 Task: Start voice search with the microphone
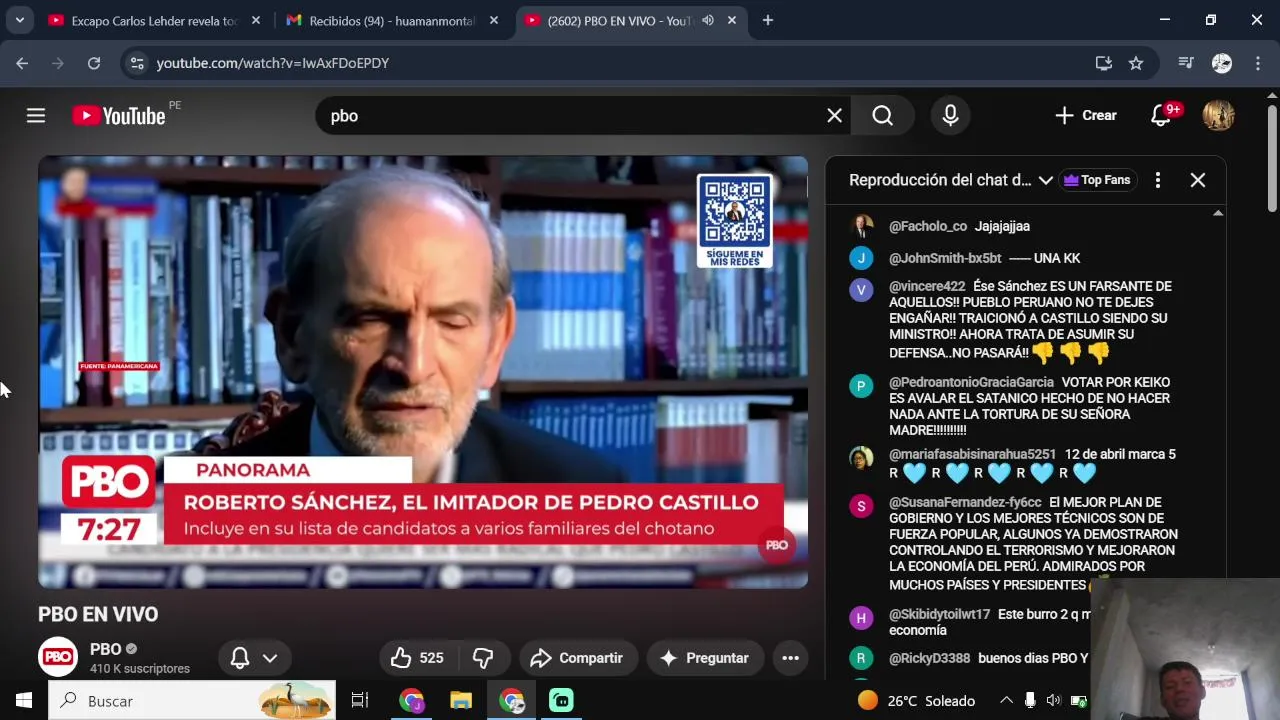pos(950,116)
